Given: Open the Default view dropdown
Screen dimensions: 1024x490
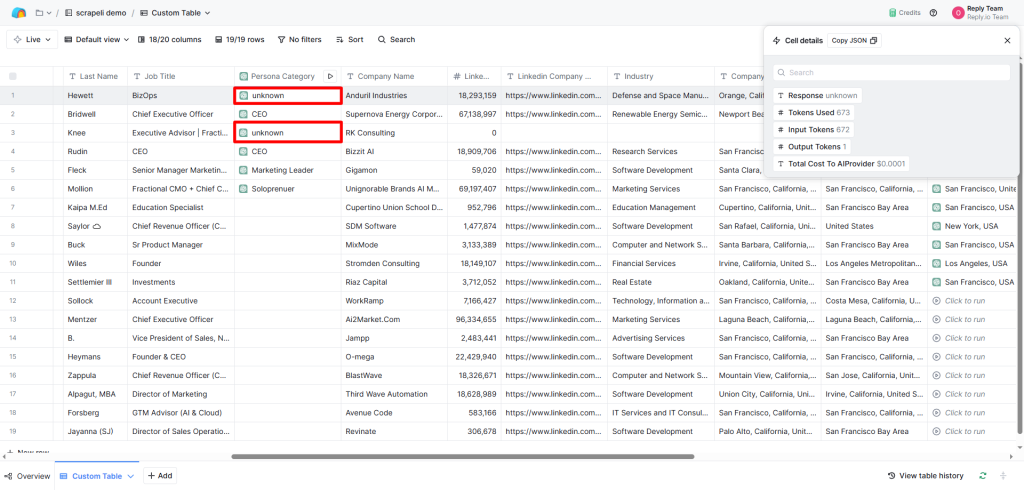Looking at the screenshot, I should pos(97,40).
